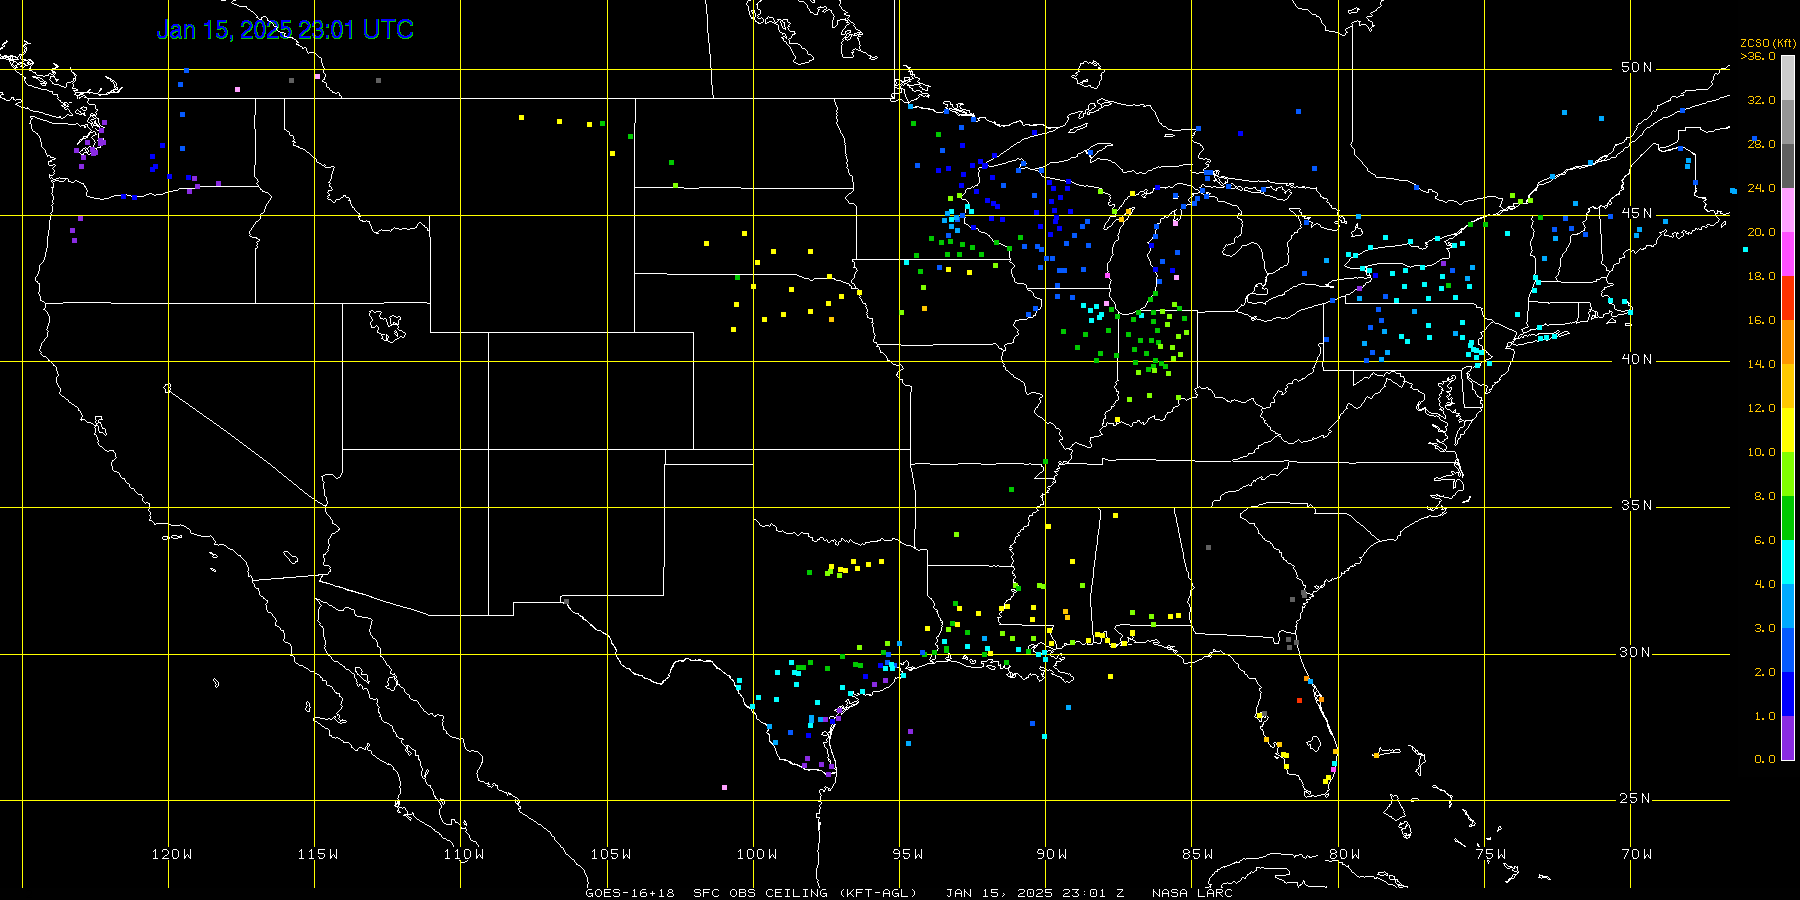Click the 'ZCSO (Kft)' legend title

pos(1768,43)
